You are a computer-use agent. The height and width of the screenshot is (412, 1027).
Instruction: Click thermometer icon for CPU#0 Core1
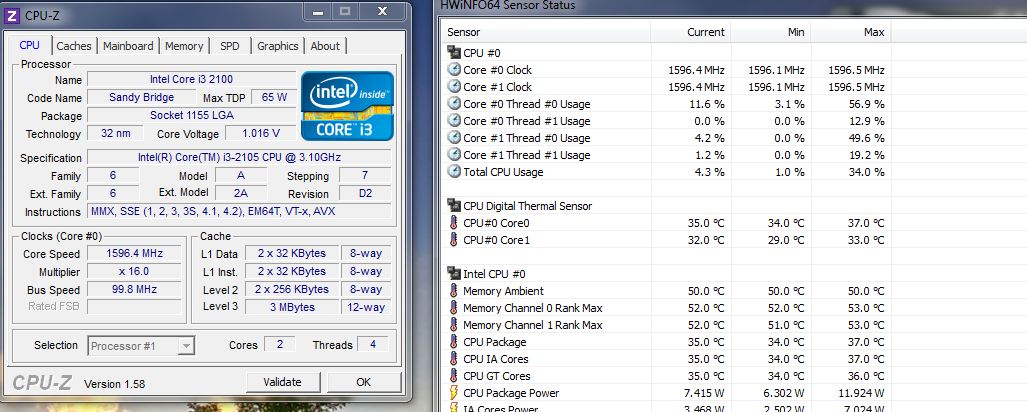click(x=454, y=240)
